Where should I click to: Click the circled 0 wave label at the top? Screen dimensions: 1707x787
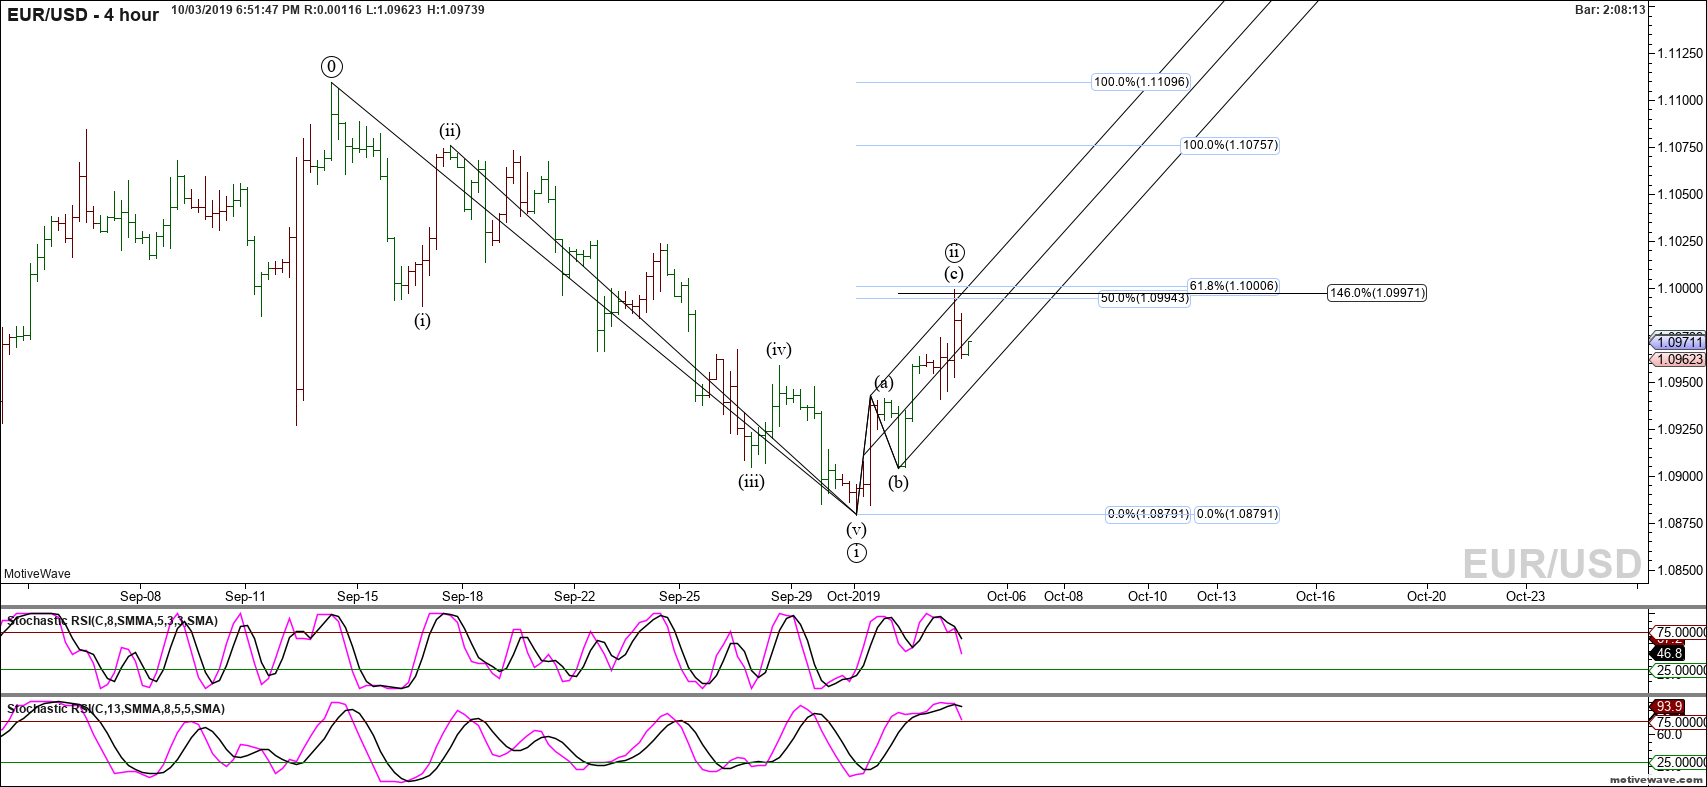[332, 67]
